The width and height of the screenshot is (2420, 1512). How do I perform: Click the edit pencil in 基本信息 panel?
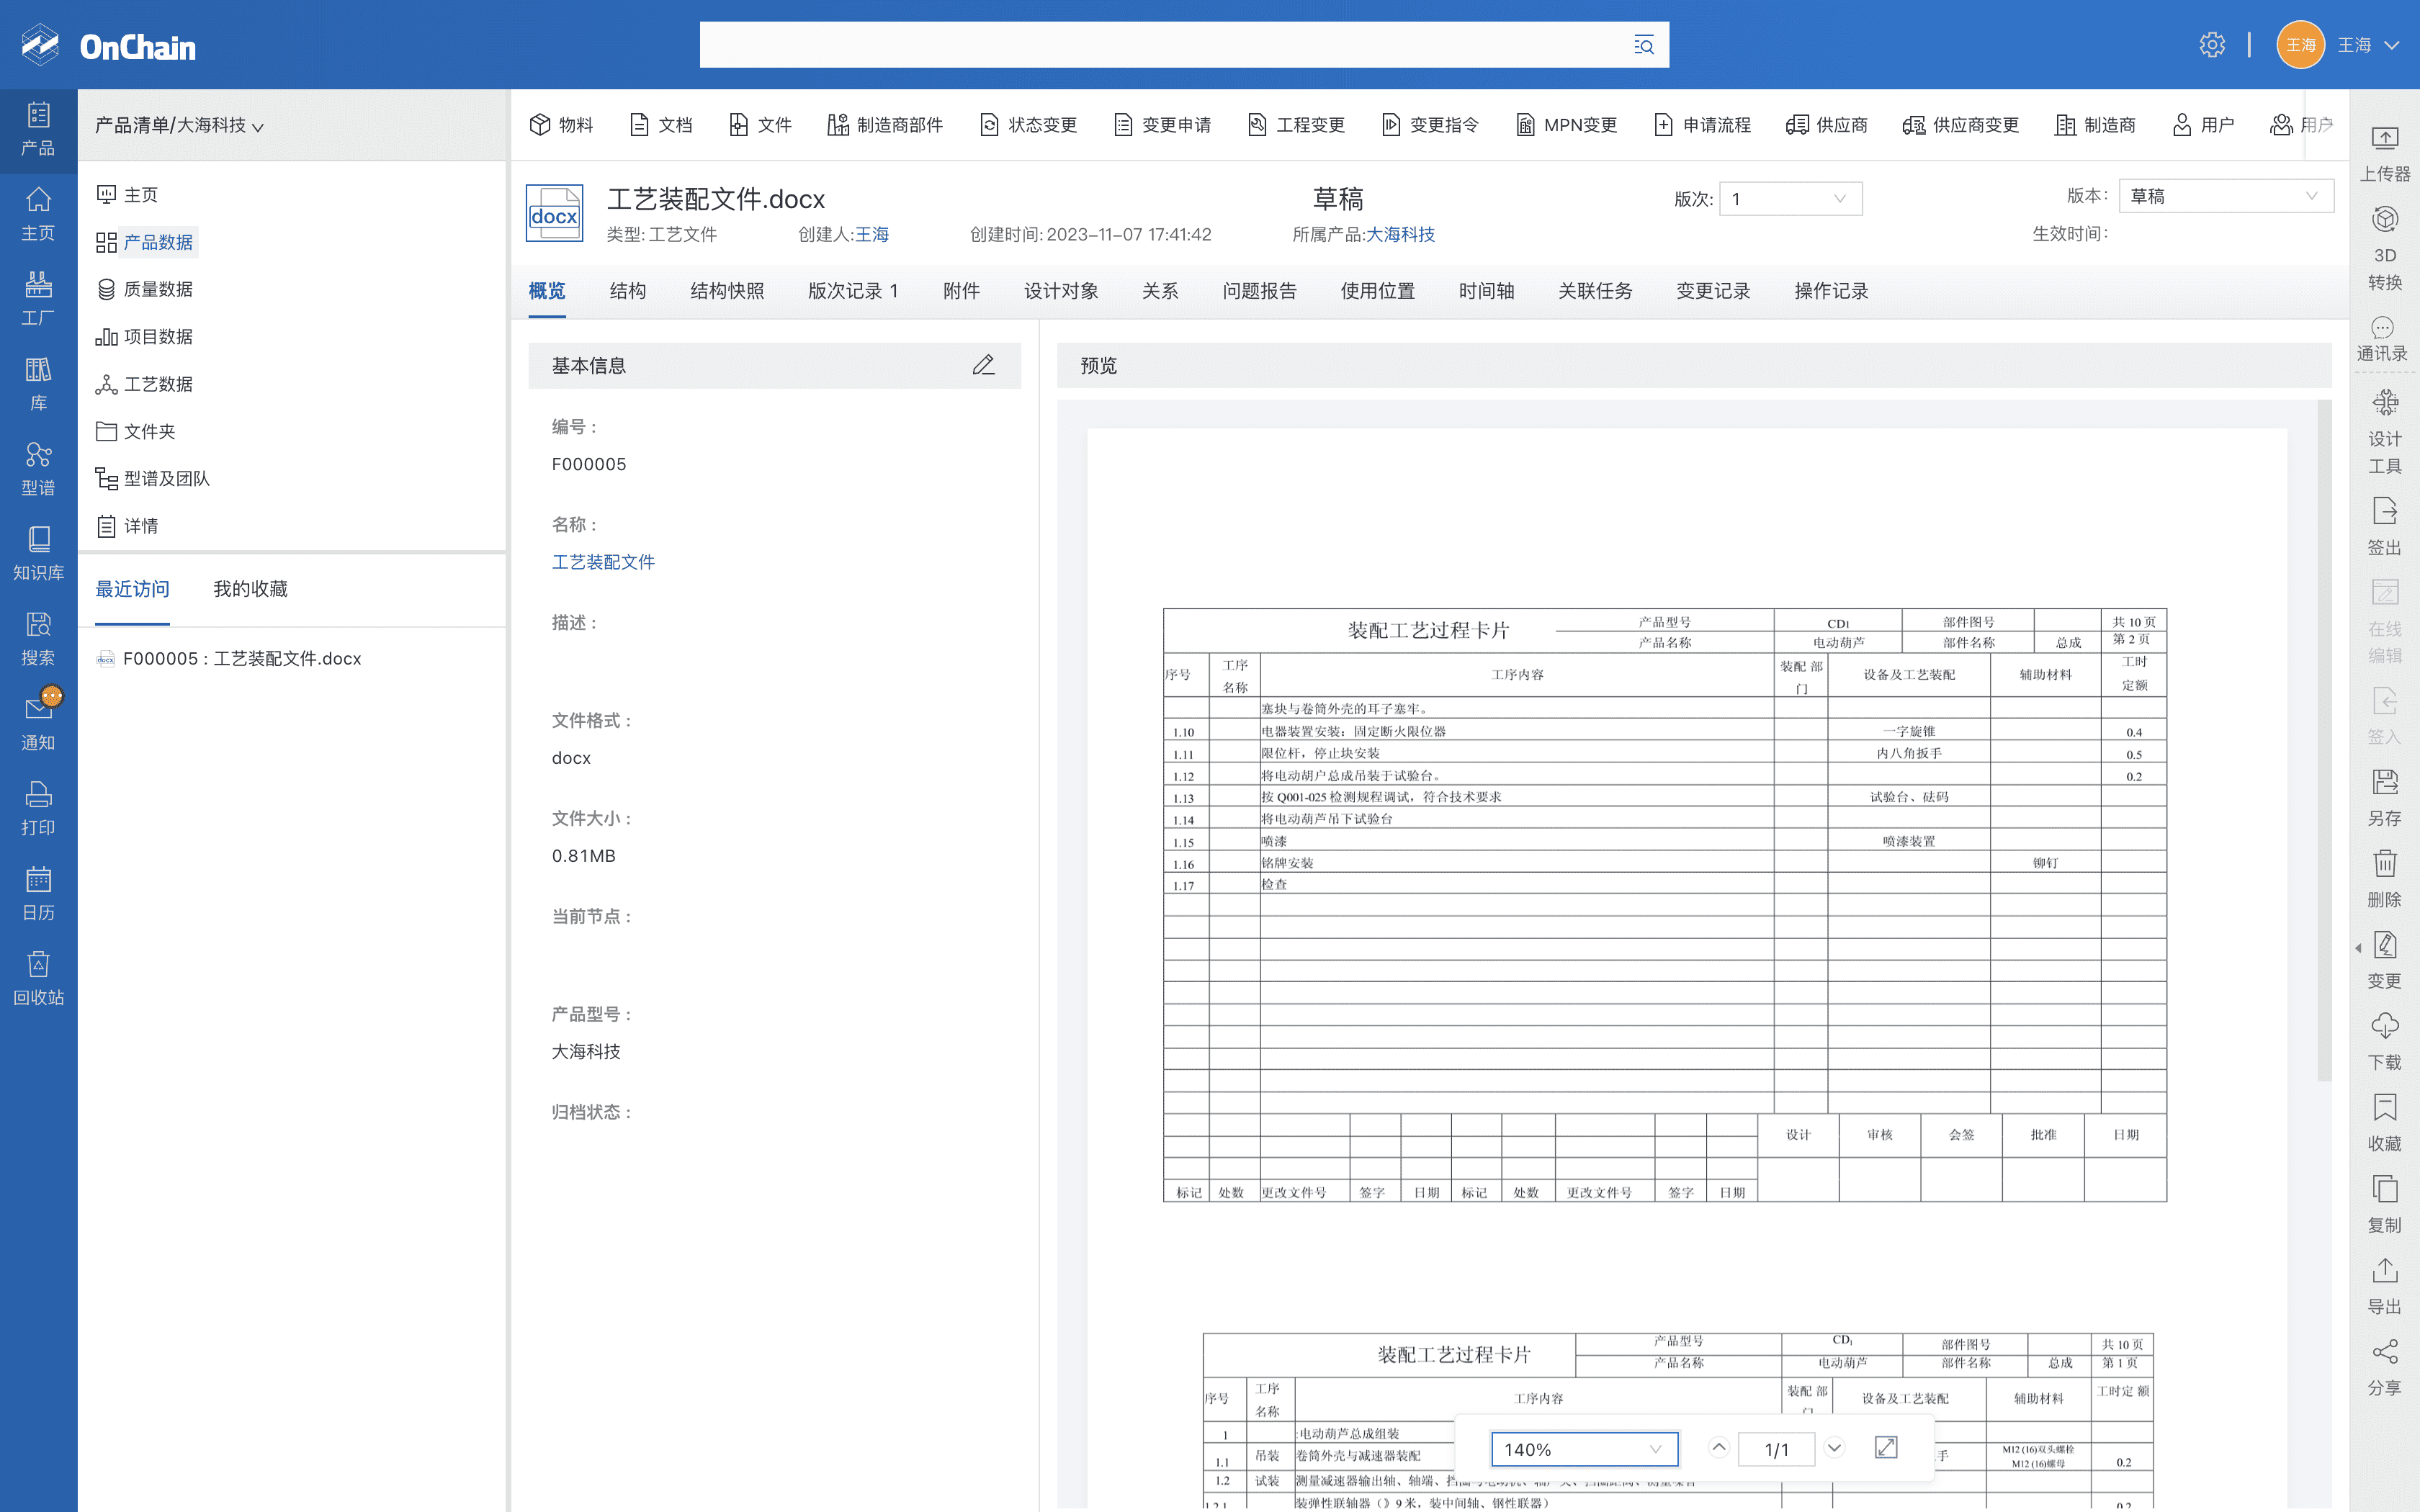click(983, 365)
